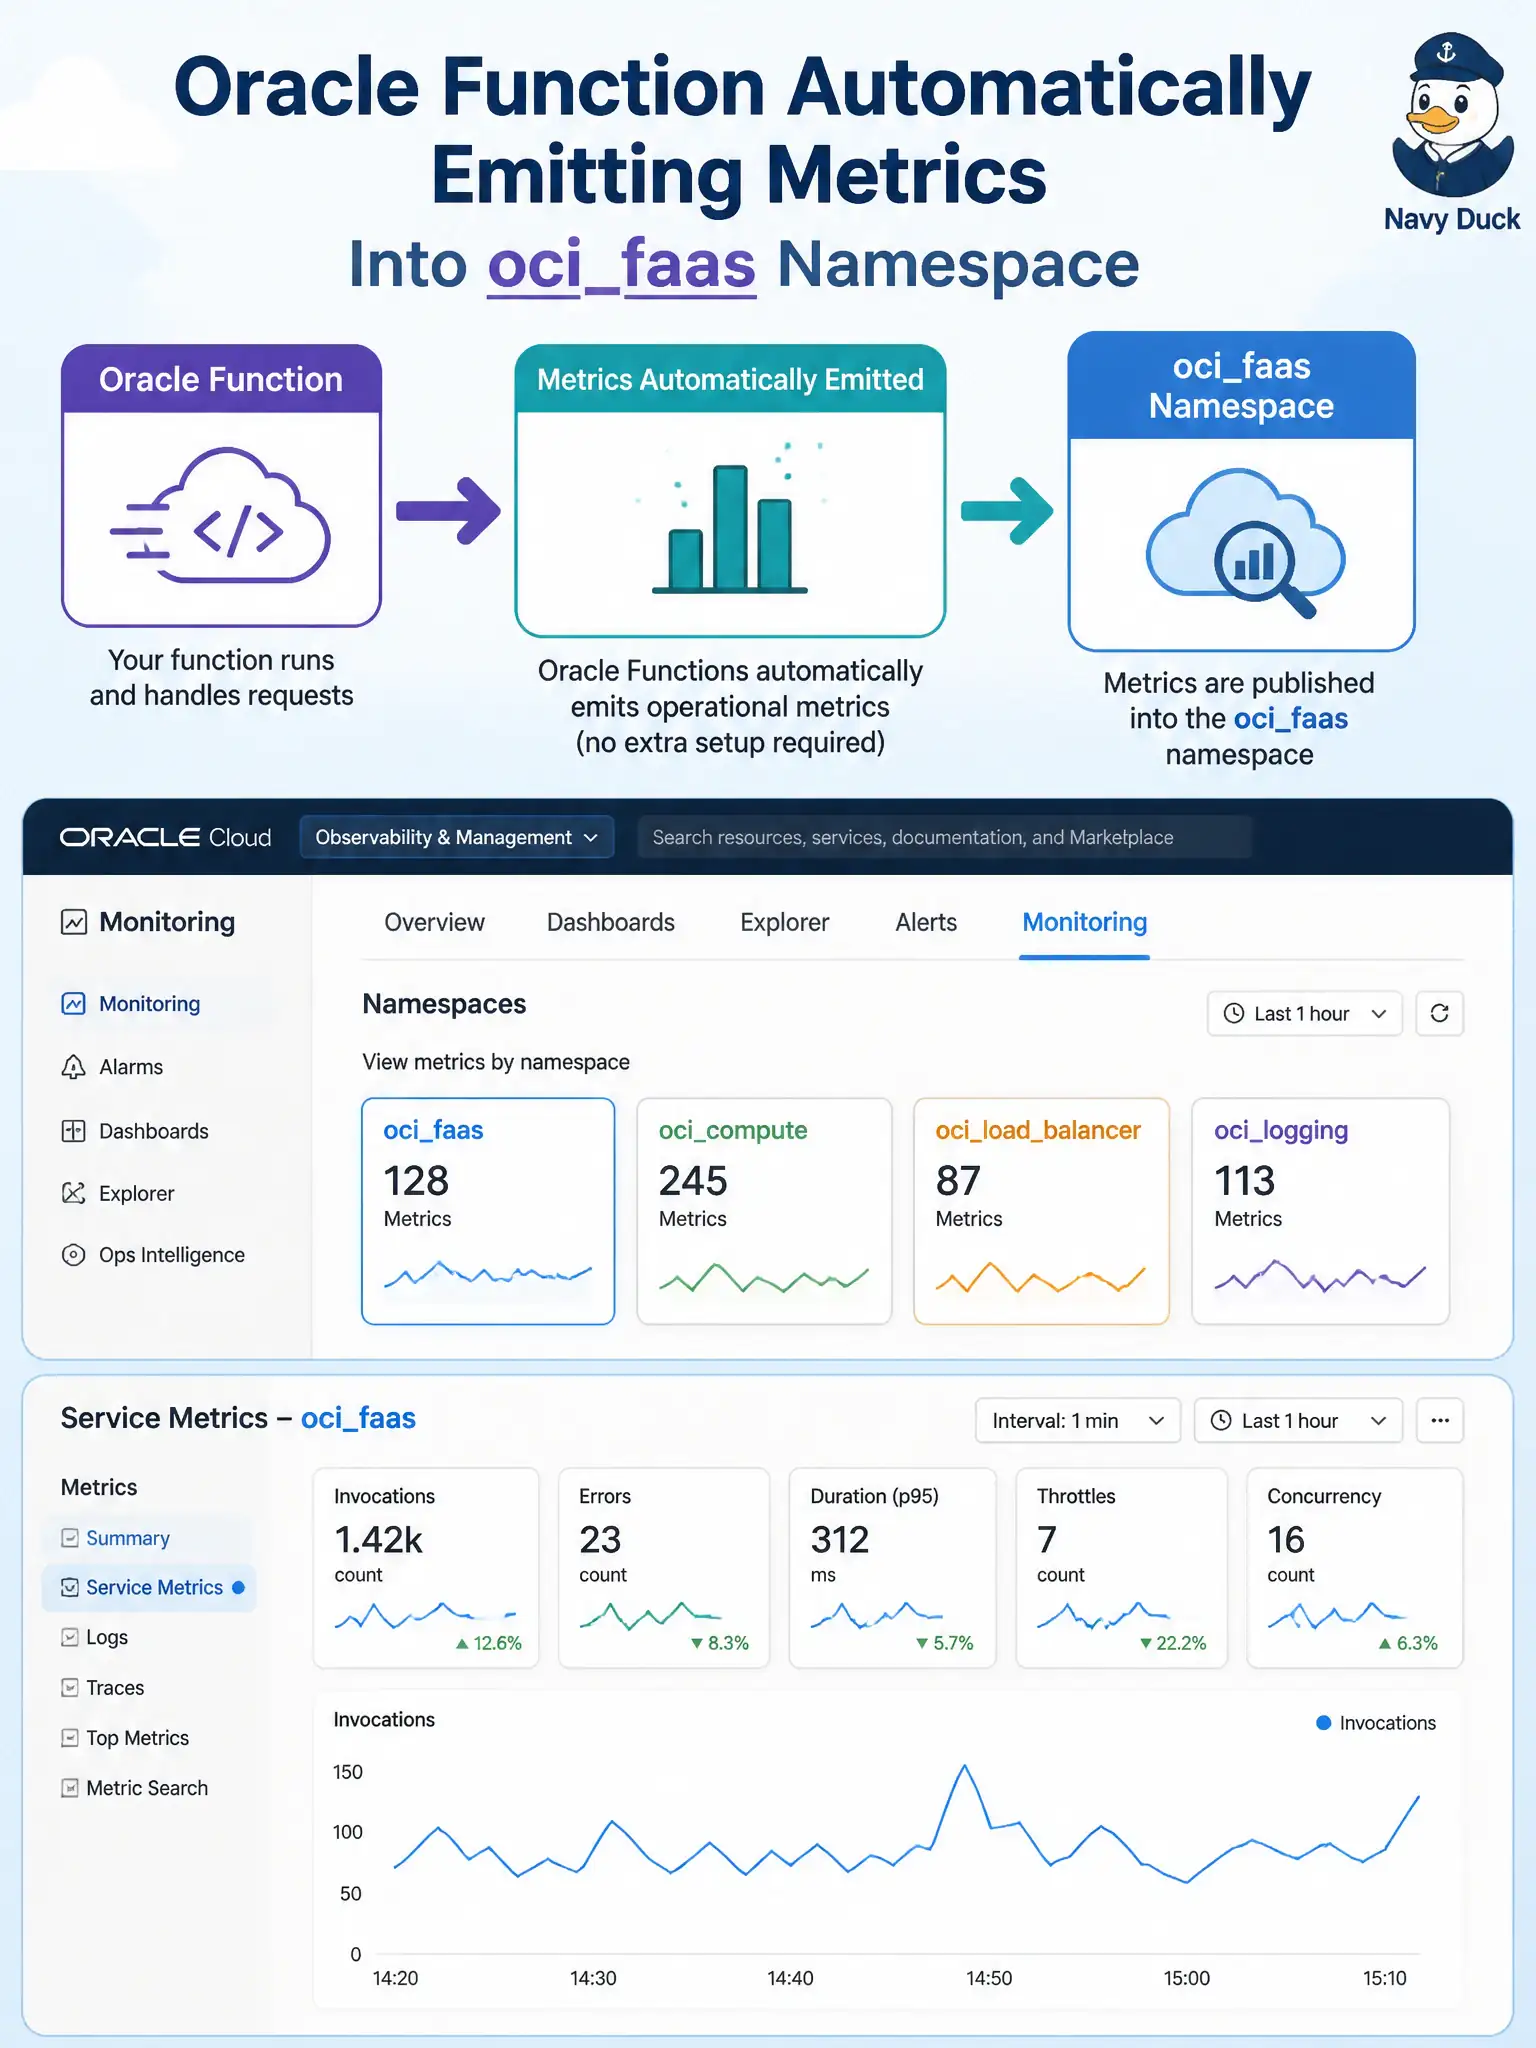Viewport: 1536px width, 2048px height.
Task: Click the 5.7% change indicator on Duration
Action: [945, 1643]
